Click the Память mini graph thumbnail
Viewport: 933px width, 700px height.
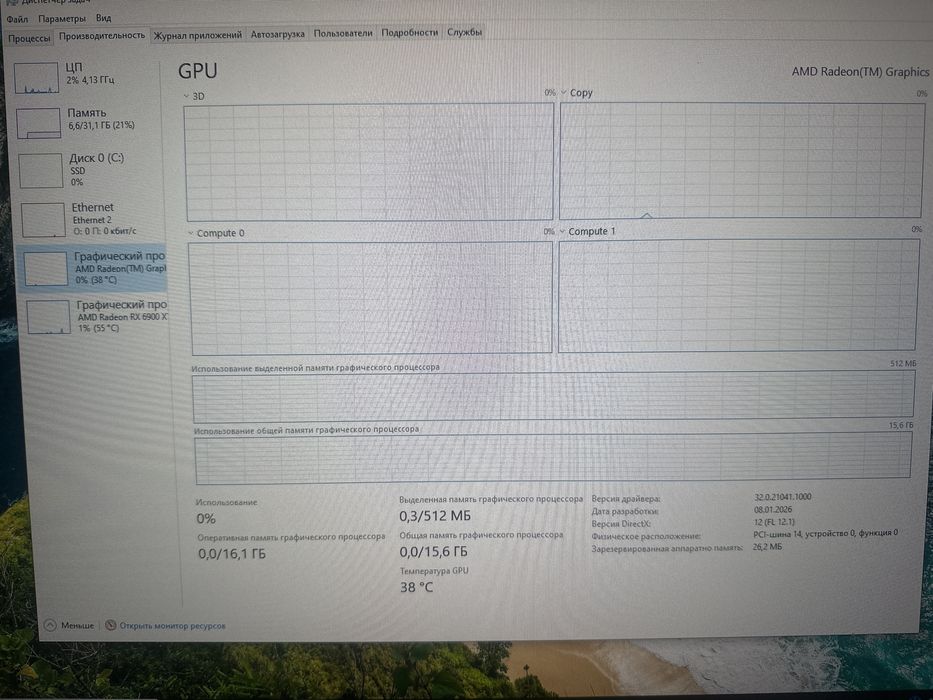click(x=39, y=123)
